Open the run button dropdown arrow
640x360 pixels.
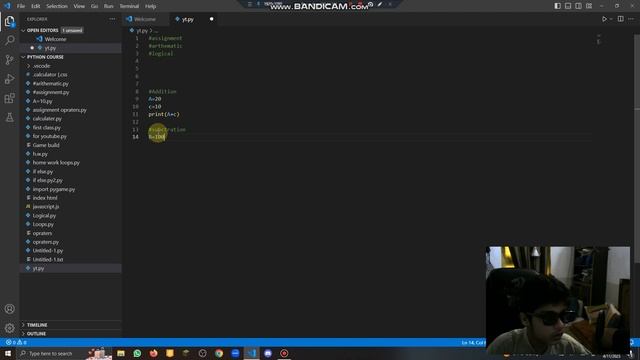point(611,19)
